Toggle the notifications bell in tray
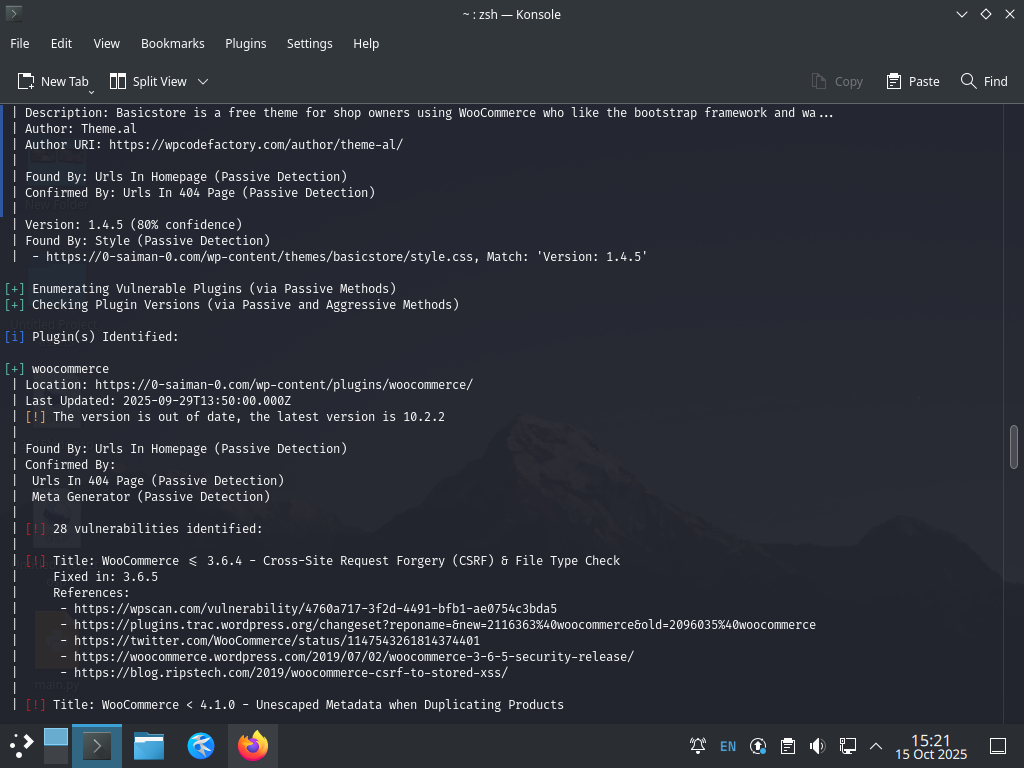 click(x=697, y=746)
